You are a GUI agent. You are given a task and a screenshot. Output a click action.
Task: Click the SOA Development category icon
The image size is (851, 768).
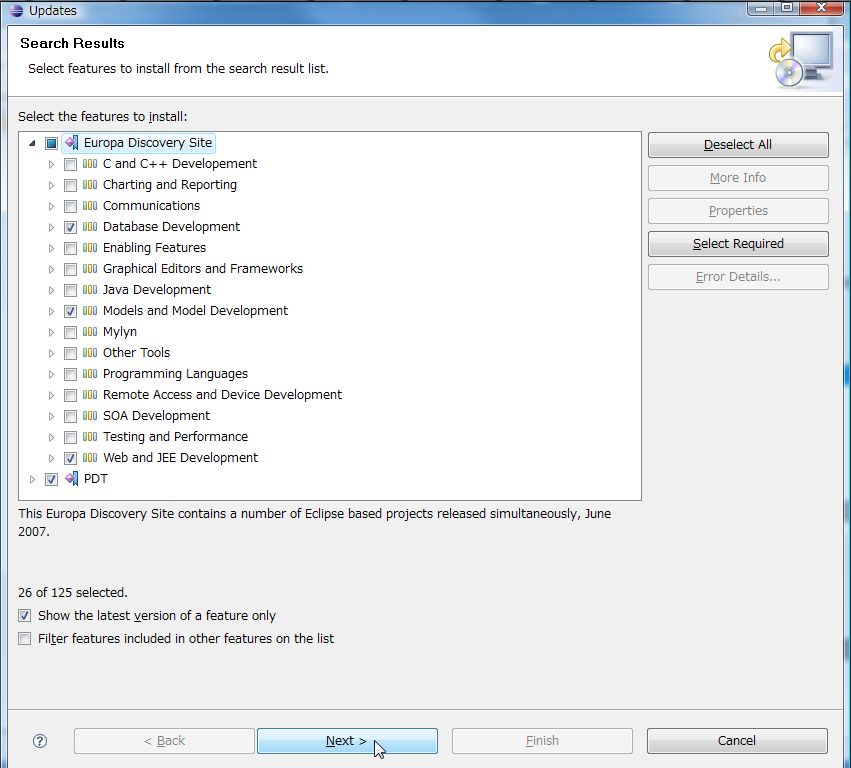(90, 416)
